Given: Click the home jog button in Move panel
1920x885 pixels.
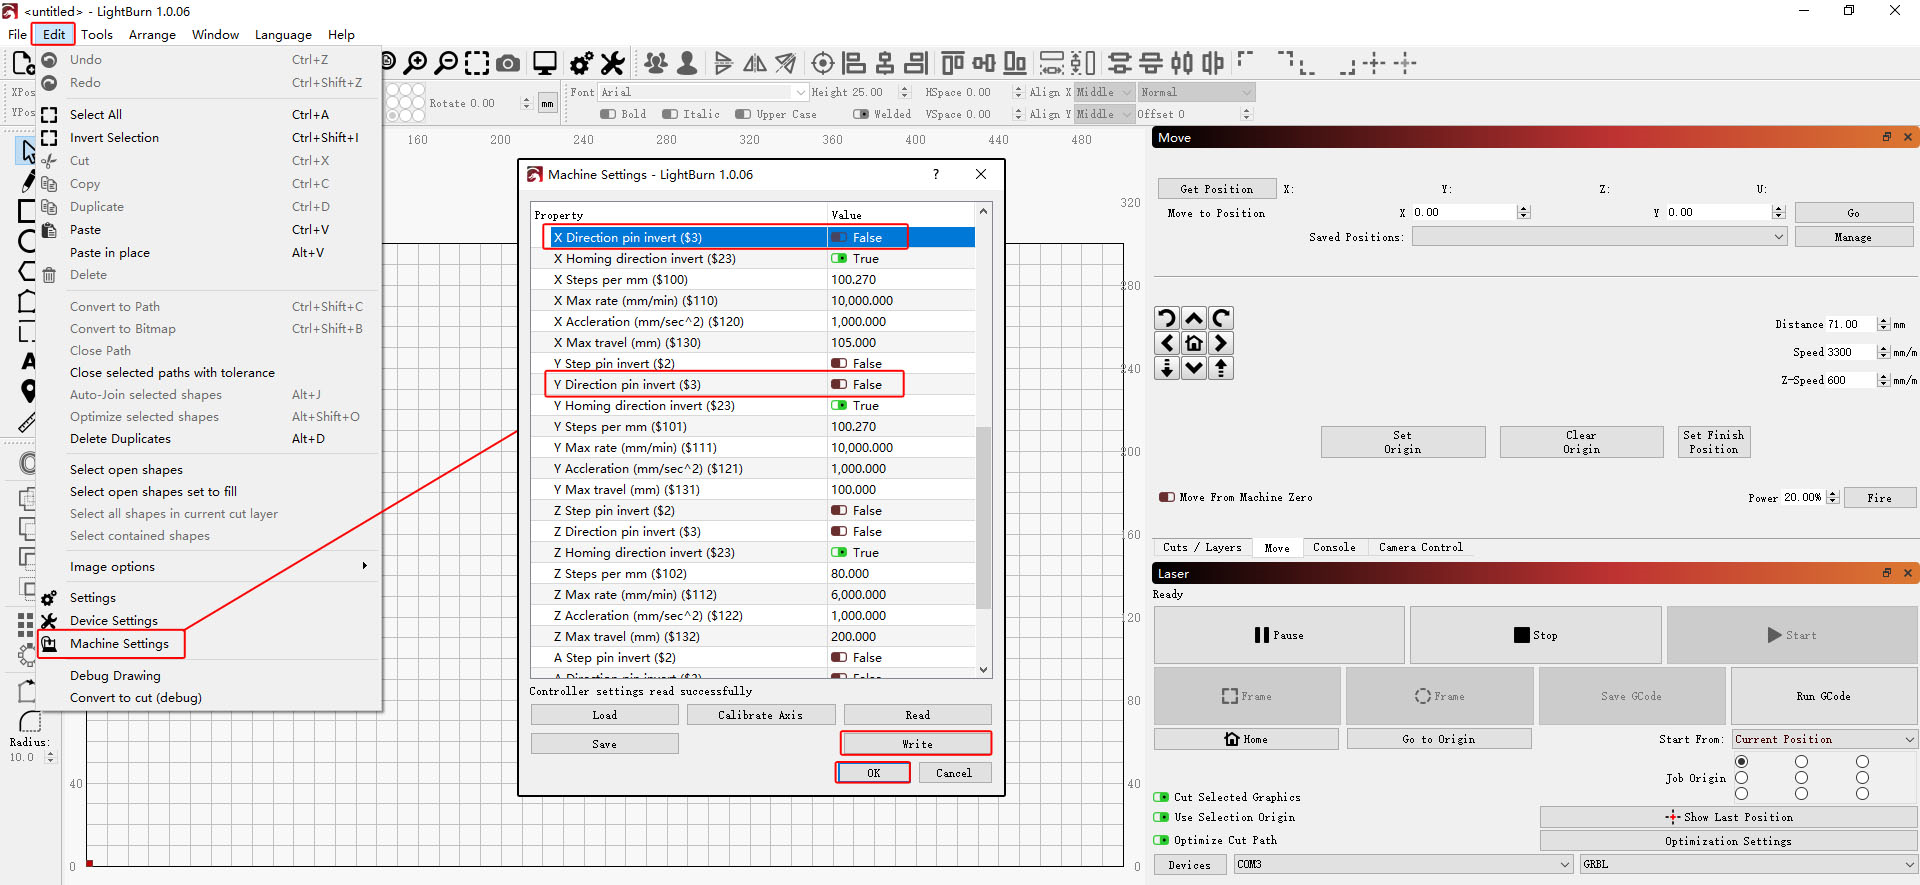Looking at the screenshot, I should 1194,343.
